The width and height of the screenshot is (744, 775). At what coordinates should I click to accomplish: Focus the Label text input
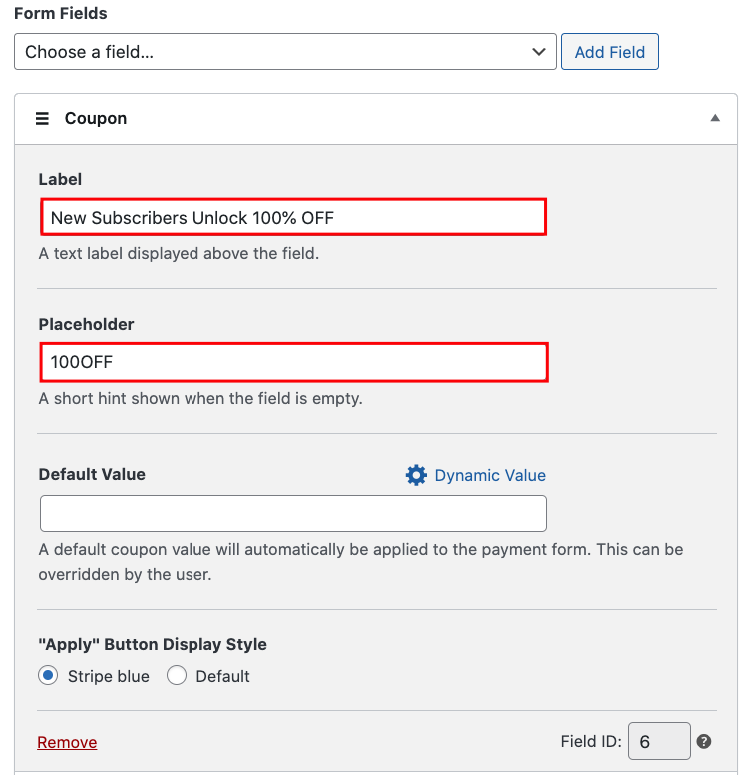coord(293,217)
